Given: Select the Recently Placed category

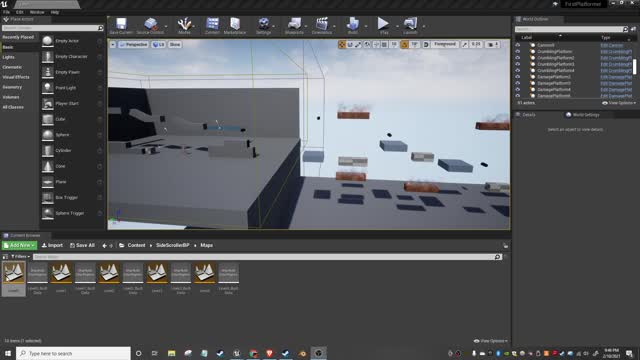Looking at the screenshot, I should pyautogui.click(x=18, y=37).
